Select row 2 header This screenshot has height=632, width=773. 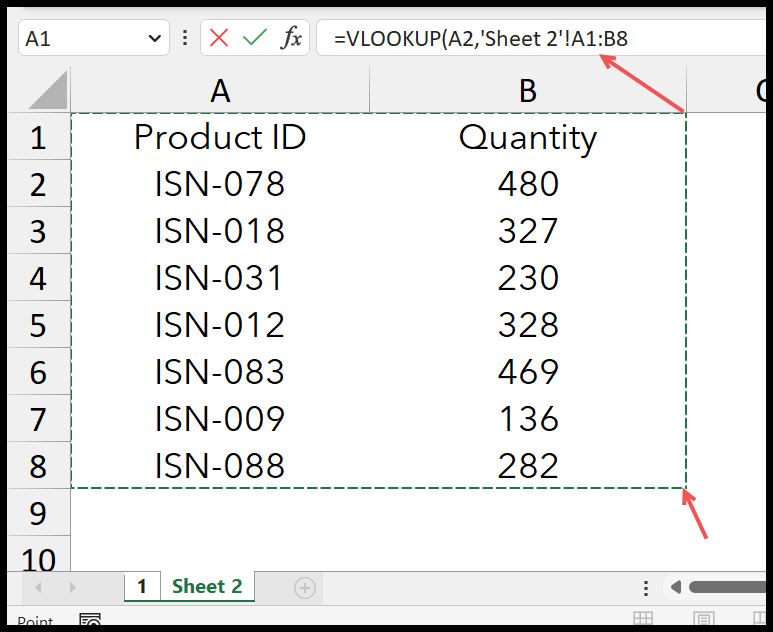tap(38, 183)
